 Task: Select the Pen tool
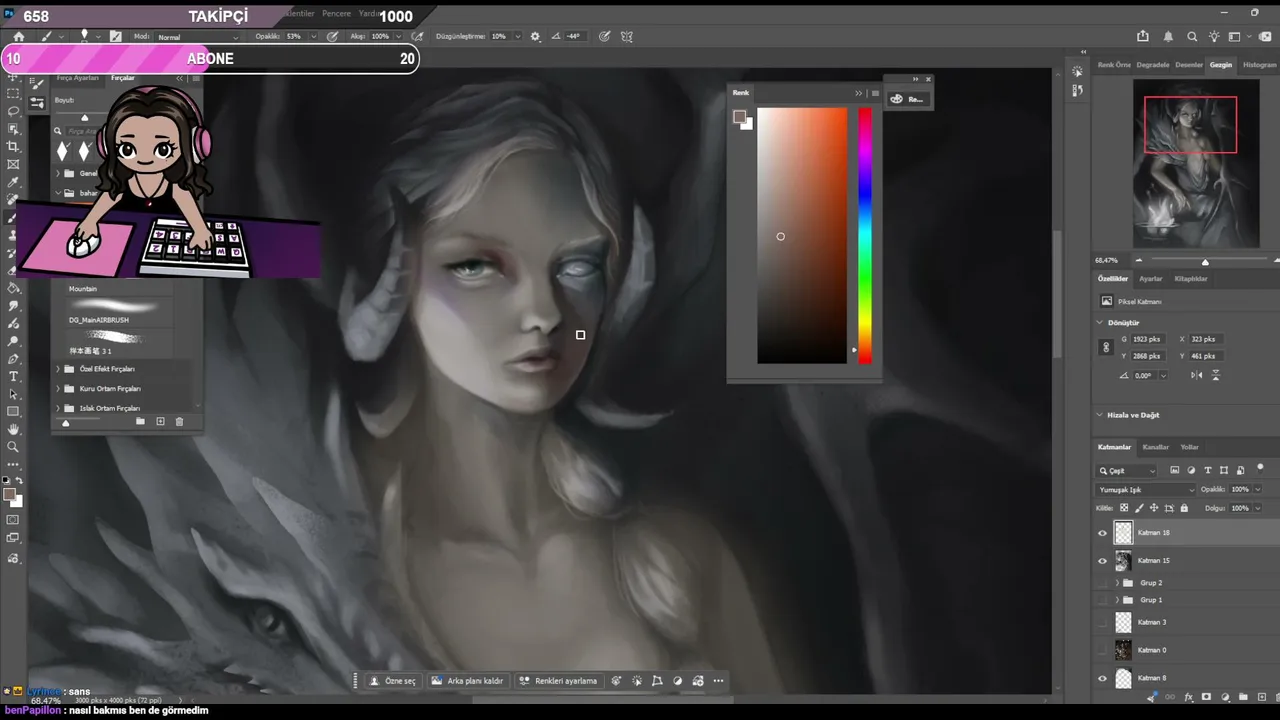tap(13, 359)
